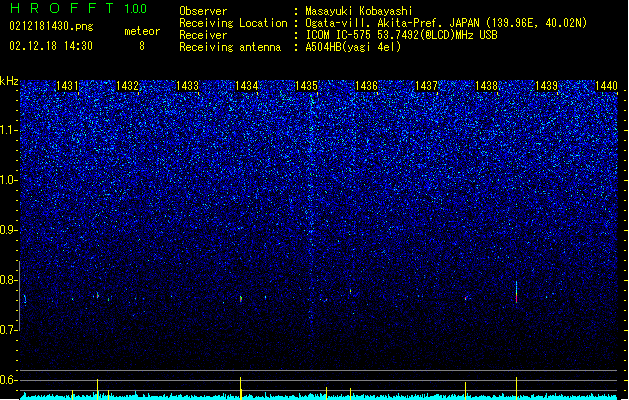Click the tall meteor echo streak between 1438 and 1439
The height and width of the screenshot is (400, 629).
[516, 292]
